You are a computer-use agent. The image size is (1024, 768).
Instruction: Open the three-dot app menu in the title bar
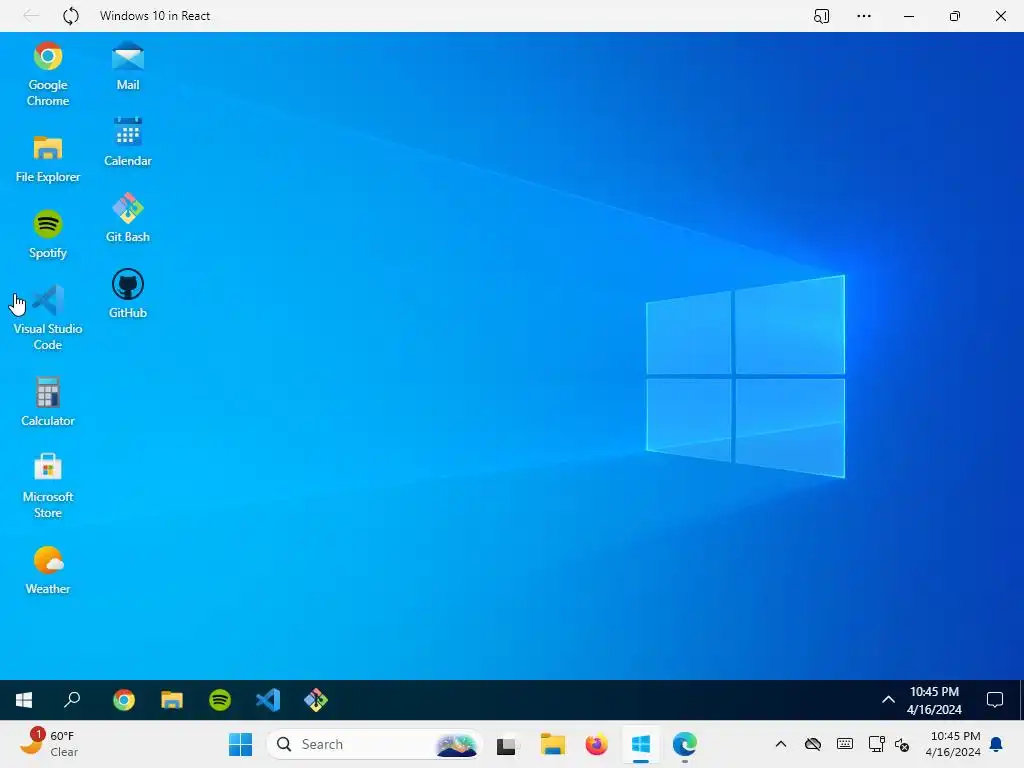pyautogui.click(x=864, y=16)
